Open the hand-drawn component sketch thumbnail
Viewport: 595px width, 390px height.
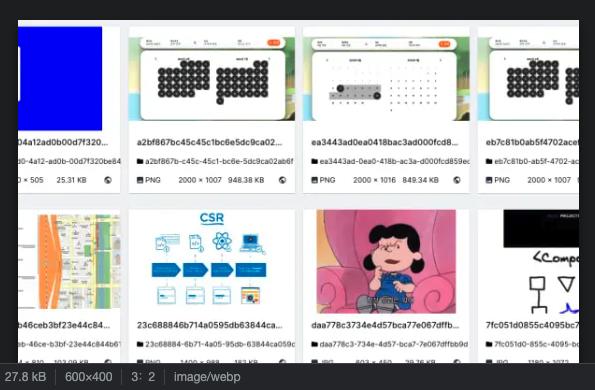[x=541, y=262]
